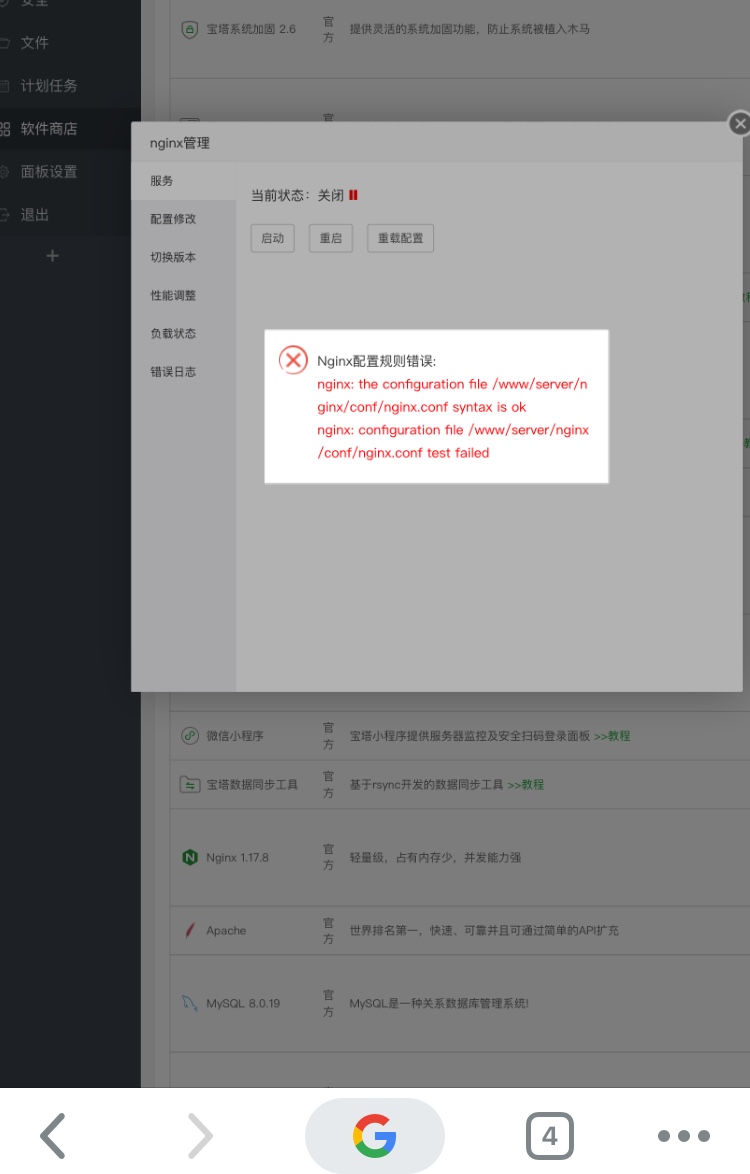
Task: Click 宝塔系统加固 2.6 name
Action: point(251,29)
